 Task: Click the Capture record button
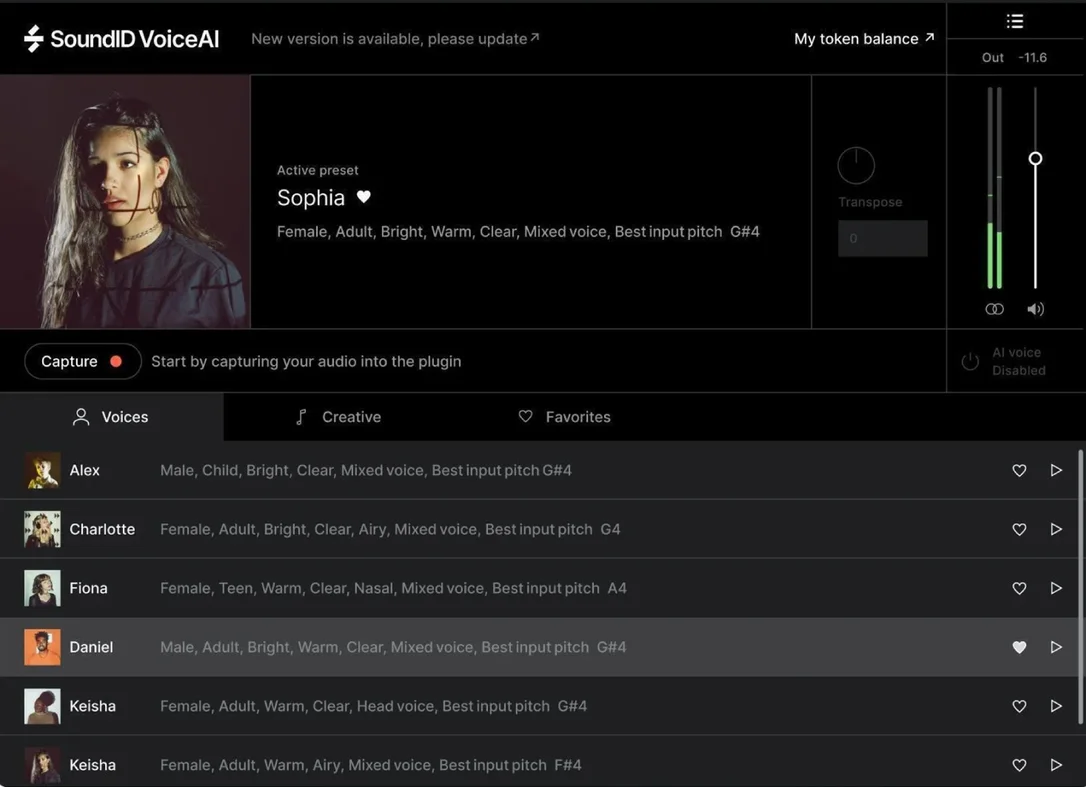(x=82, y=362)
